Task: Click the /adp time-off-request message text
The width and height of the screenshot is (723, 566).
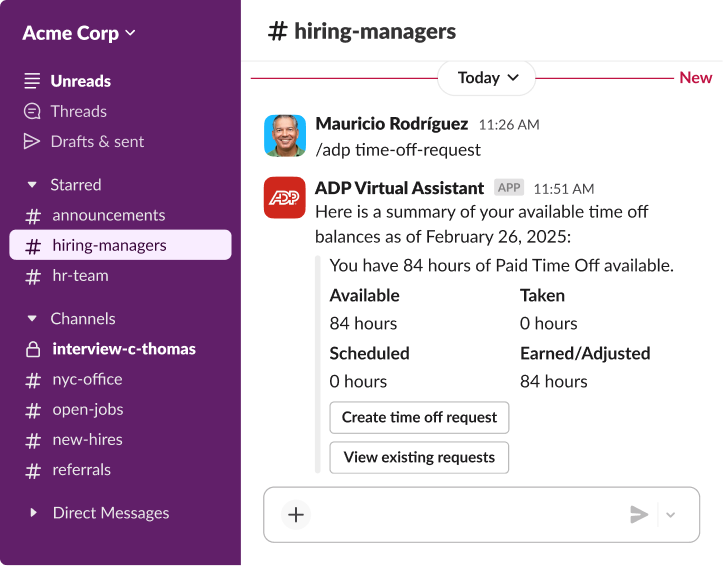Action: pos(397,150)
